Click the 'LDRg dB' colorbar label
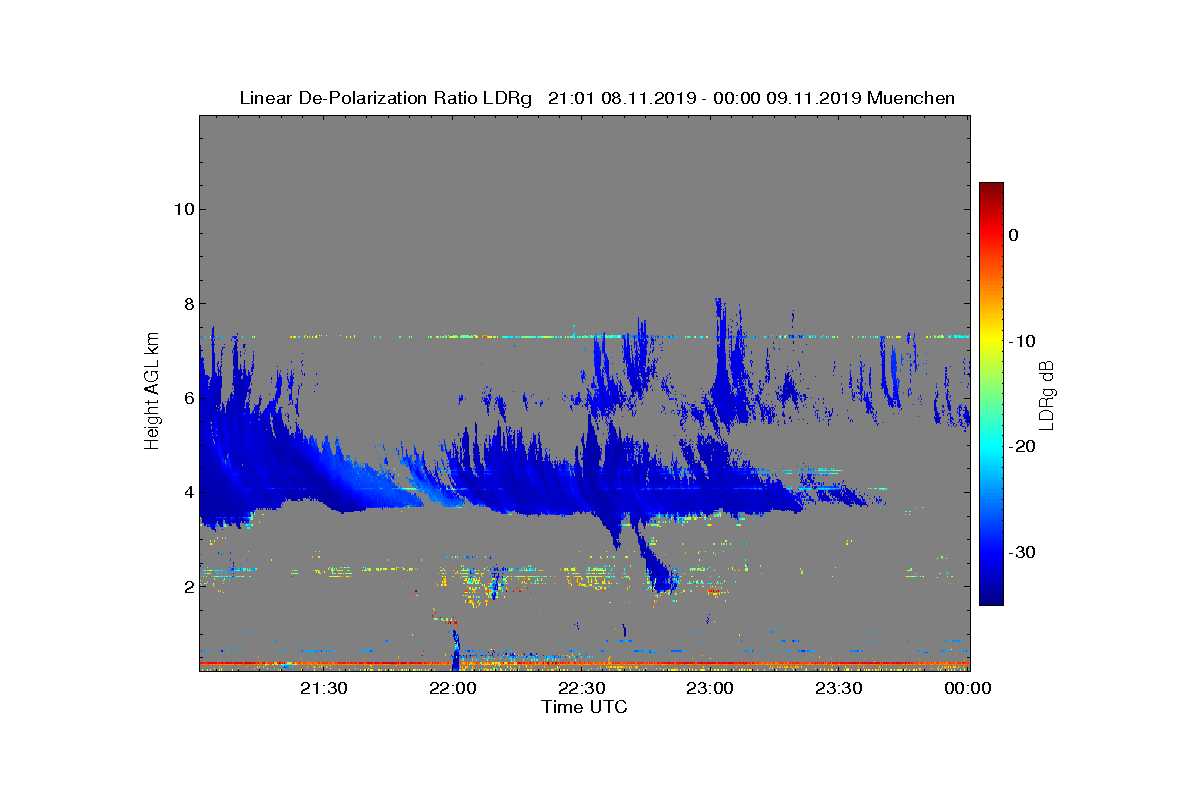 tap(1048, 394)
